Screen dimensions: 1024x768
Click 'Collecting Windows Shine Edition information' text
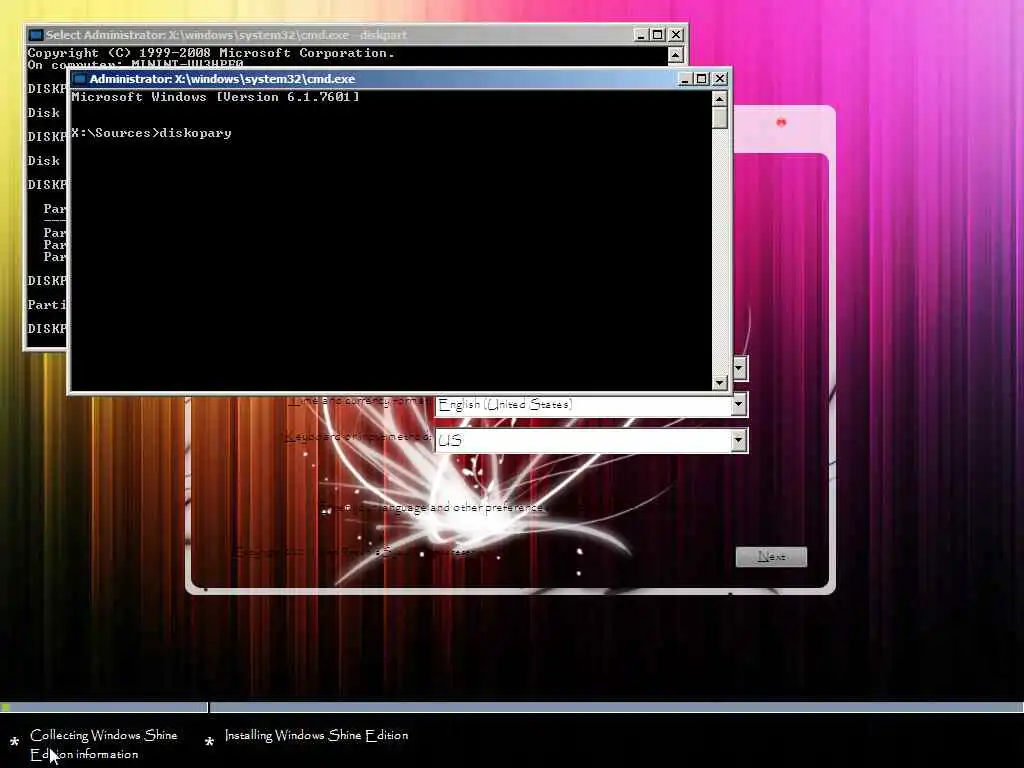tap(104, 744)
